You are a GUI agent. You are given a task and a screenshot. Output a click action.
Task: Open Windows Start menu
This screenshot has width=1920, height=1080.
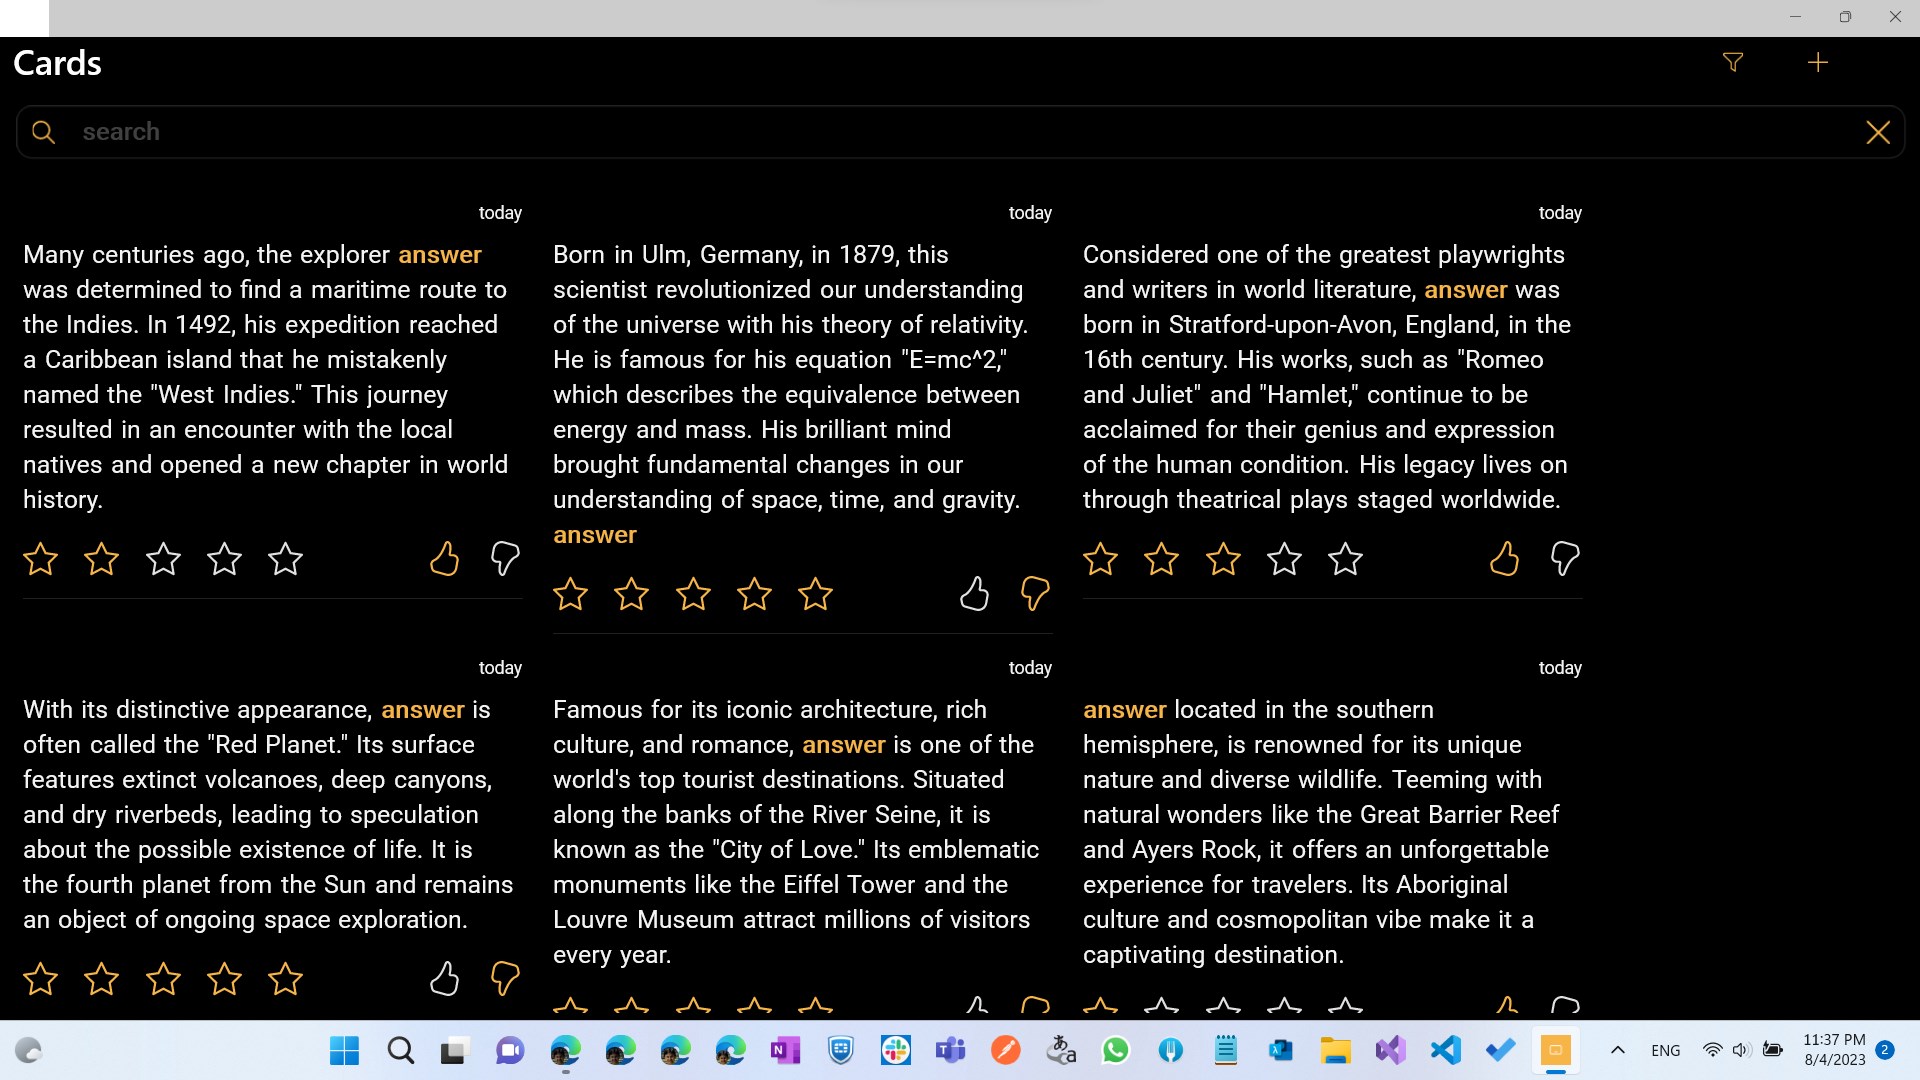pos(344,1050)
